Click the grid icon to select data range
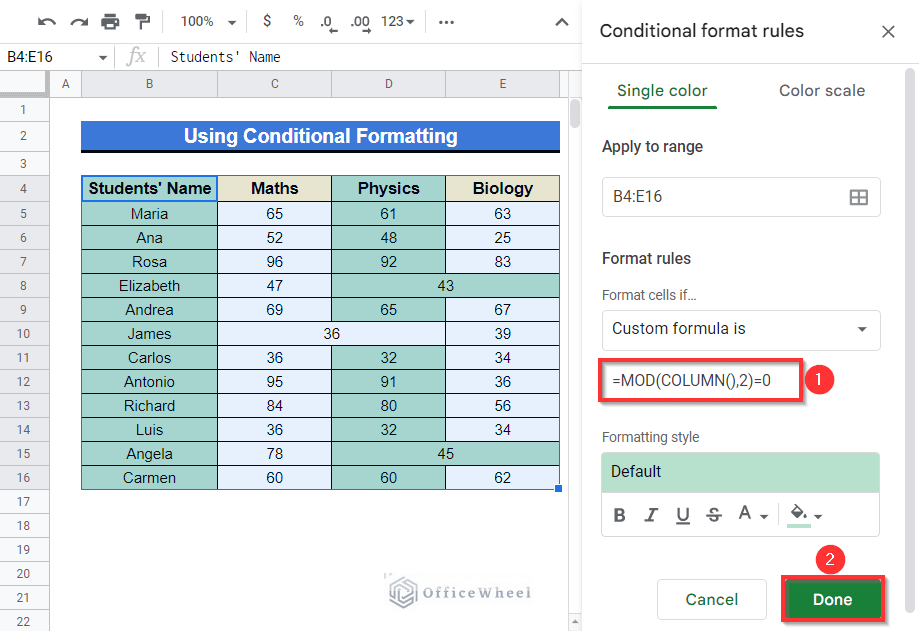The width and height of the screenshot is (919, 631). pos(858,197)
